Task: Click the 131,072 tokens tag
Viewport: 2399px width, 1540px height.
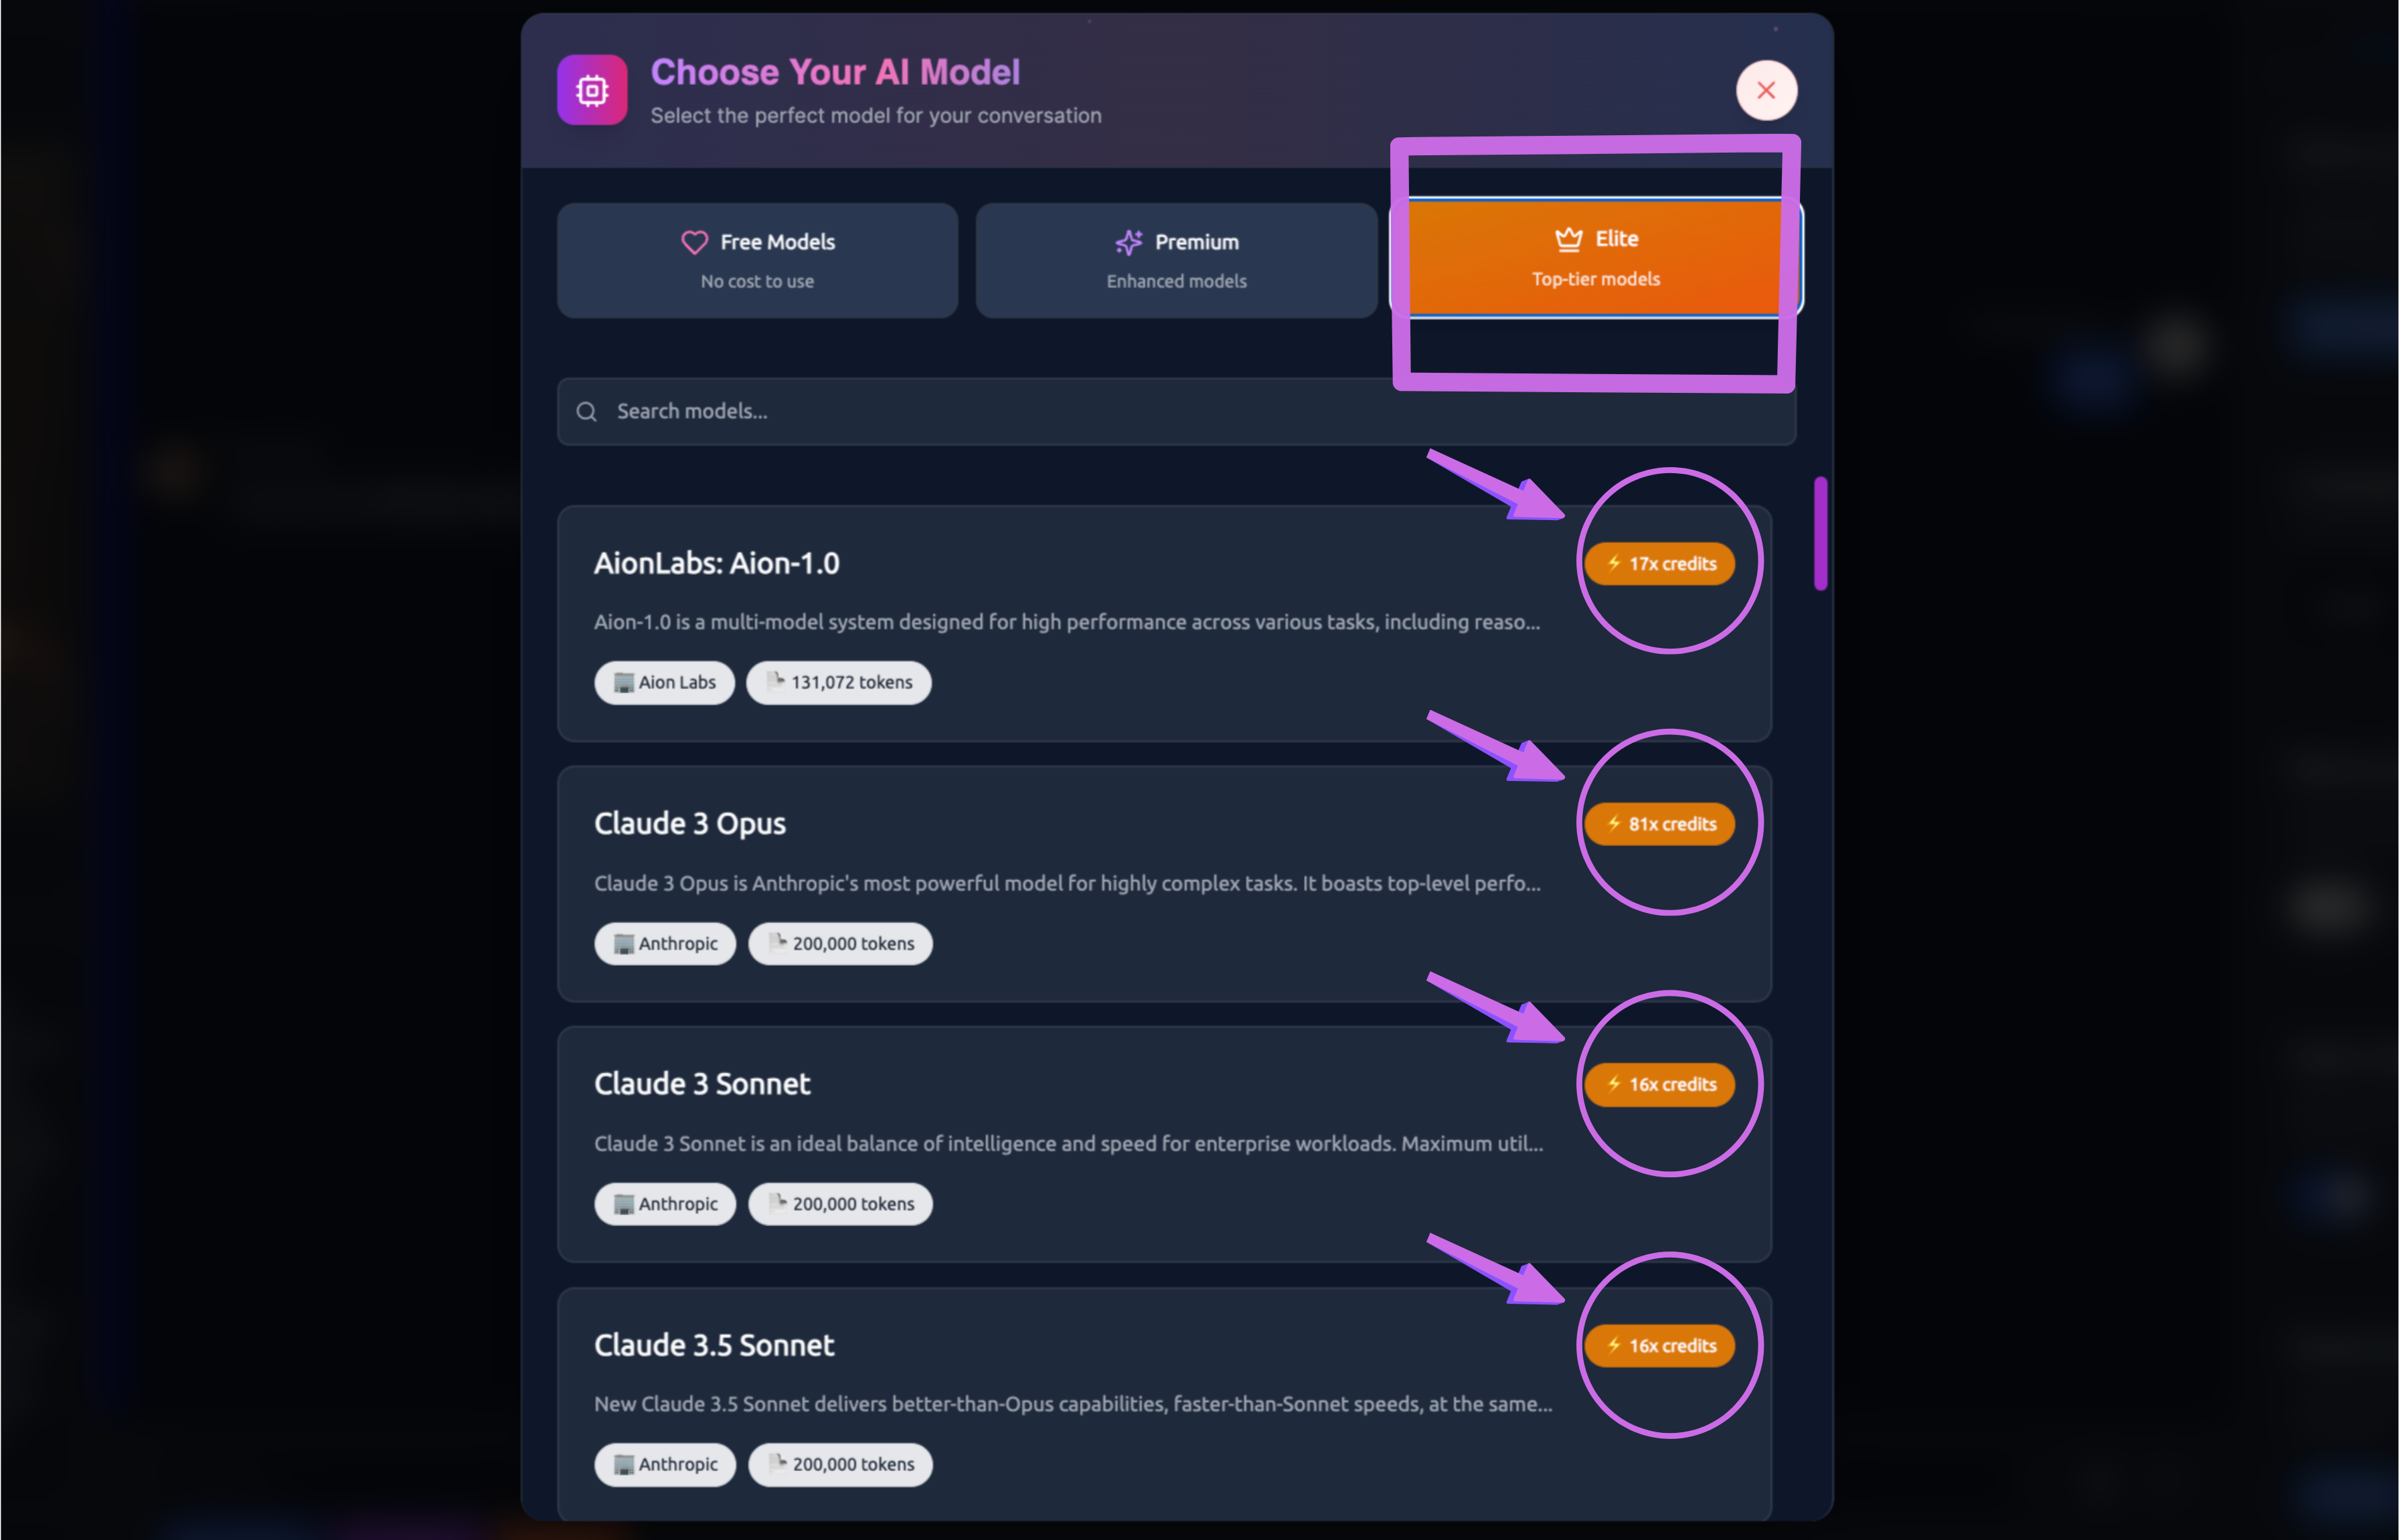Action: coord(839,683)
